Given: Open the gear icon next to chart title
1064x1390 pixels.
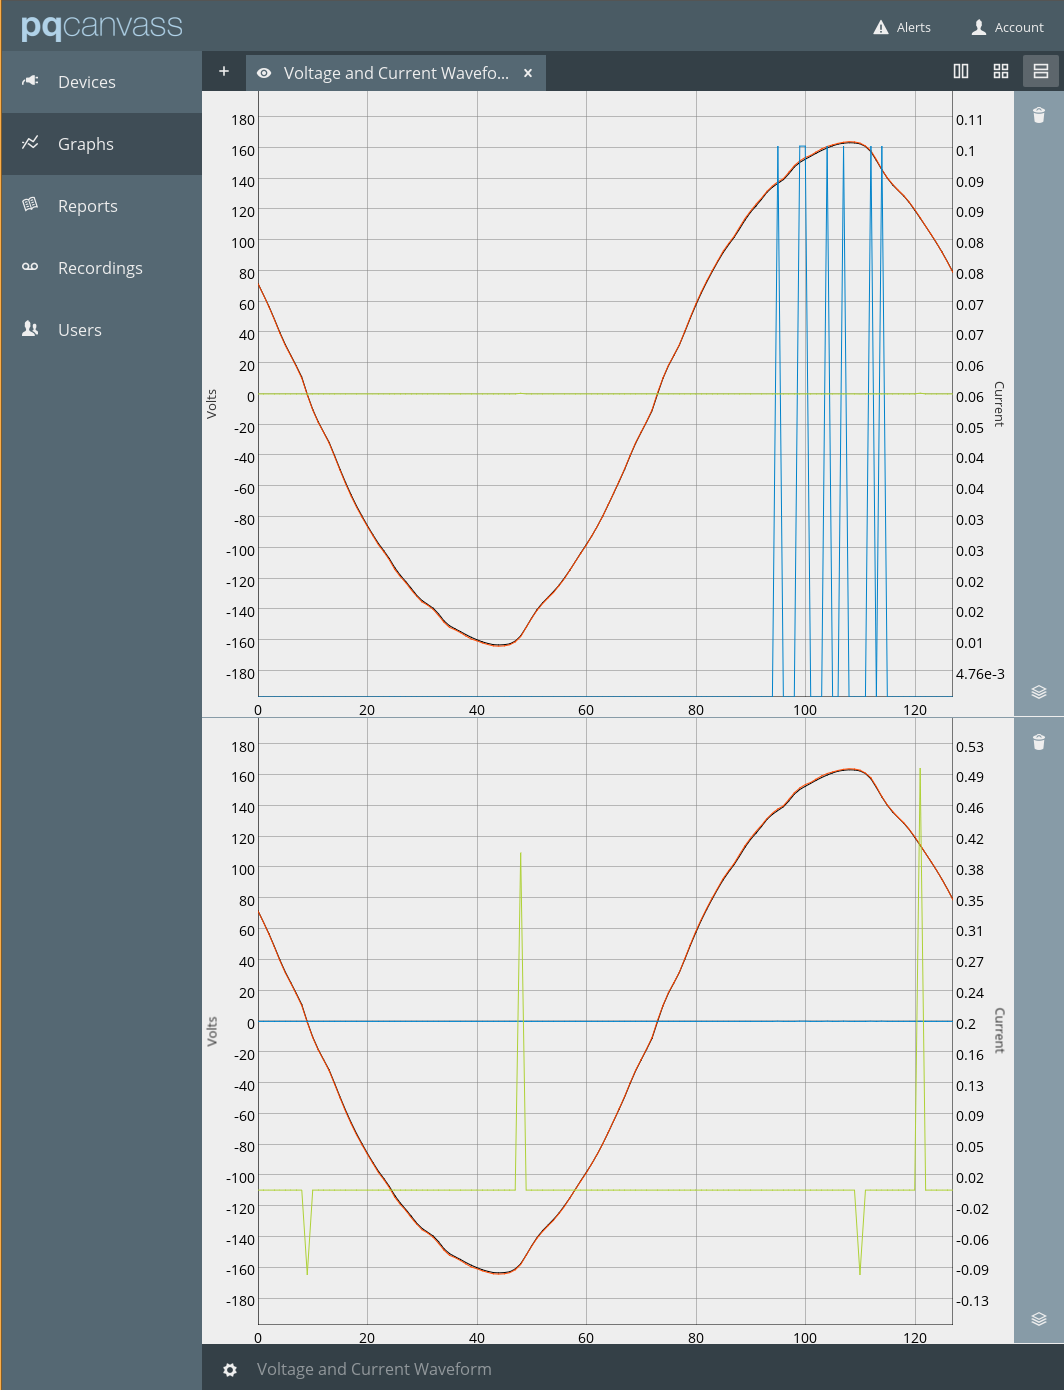Looking at the screenshot, I should pos(230,1369).
